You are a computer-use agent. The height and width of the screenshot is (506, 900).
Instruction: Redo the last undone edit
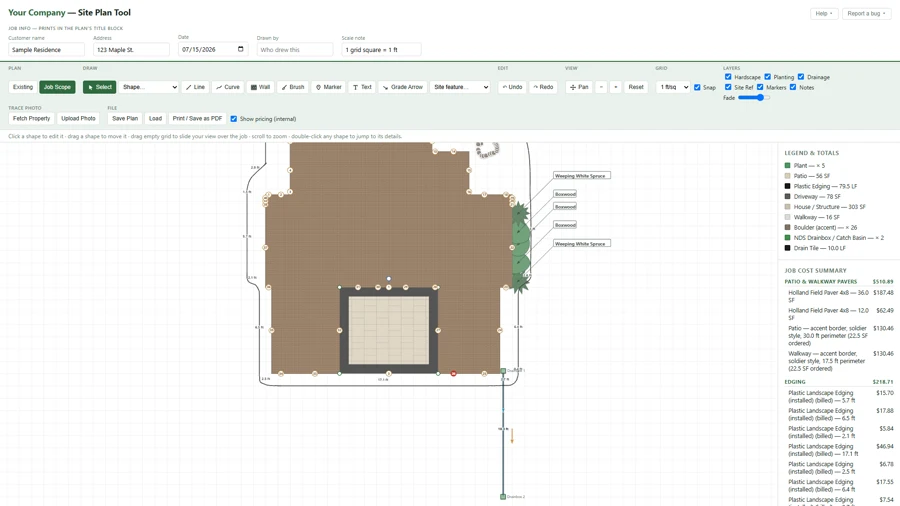click(x=543, y=87)
